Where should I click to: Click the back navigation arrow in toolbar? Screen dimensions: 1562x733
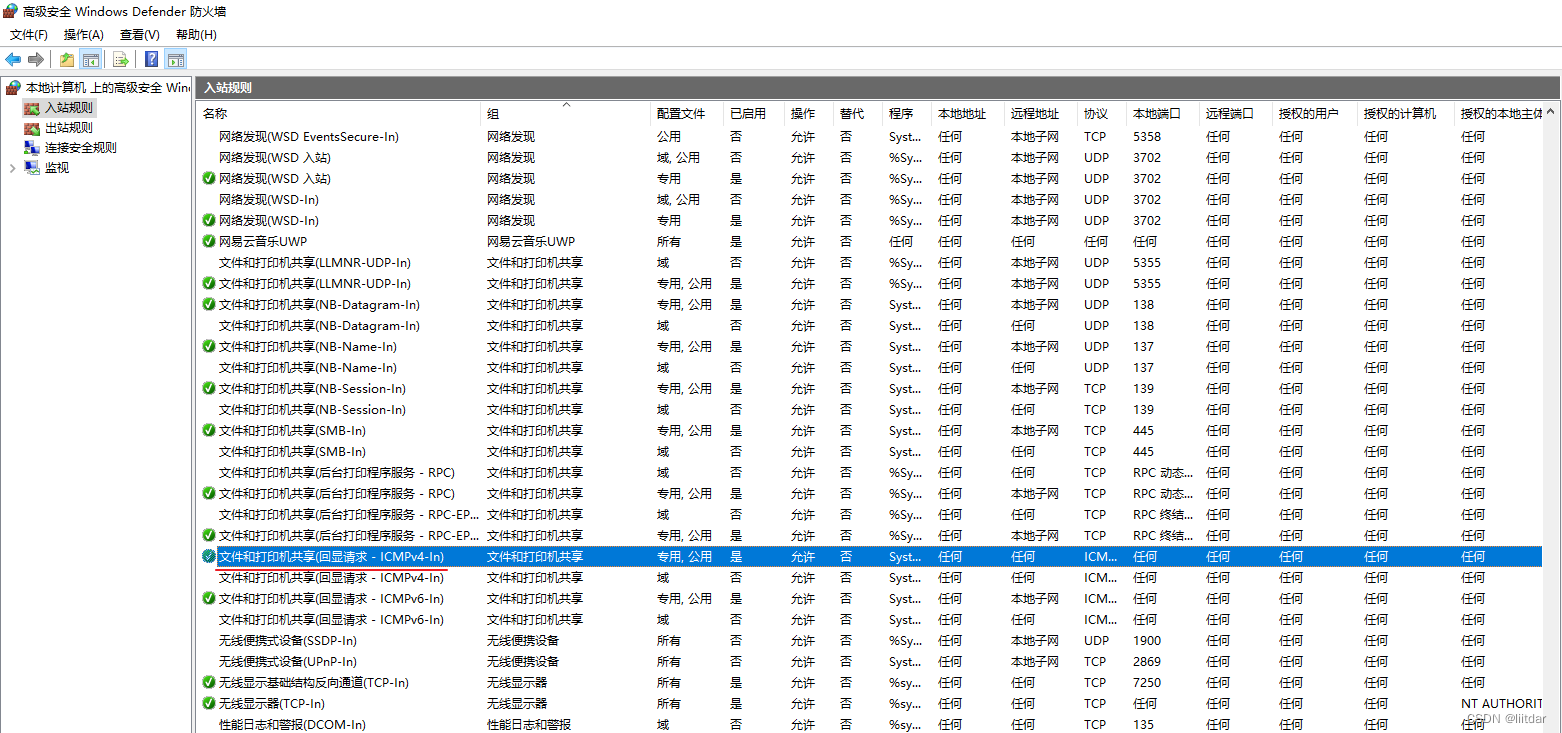pos(13,59)
